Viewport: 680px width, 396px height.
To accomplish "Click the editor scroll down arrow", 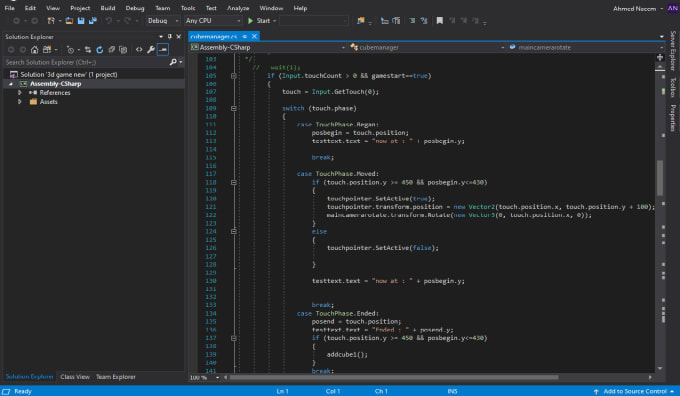I will [660, 368].
